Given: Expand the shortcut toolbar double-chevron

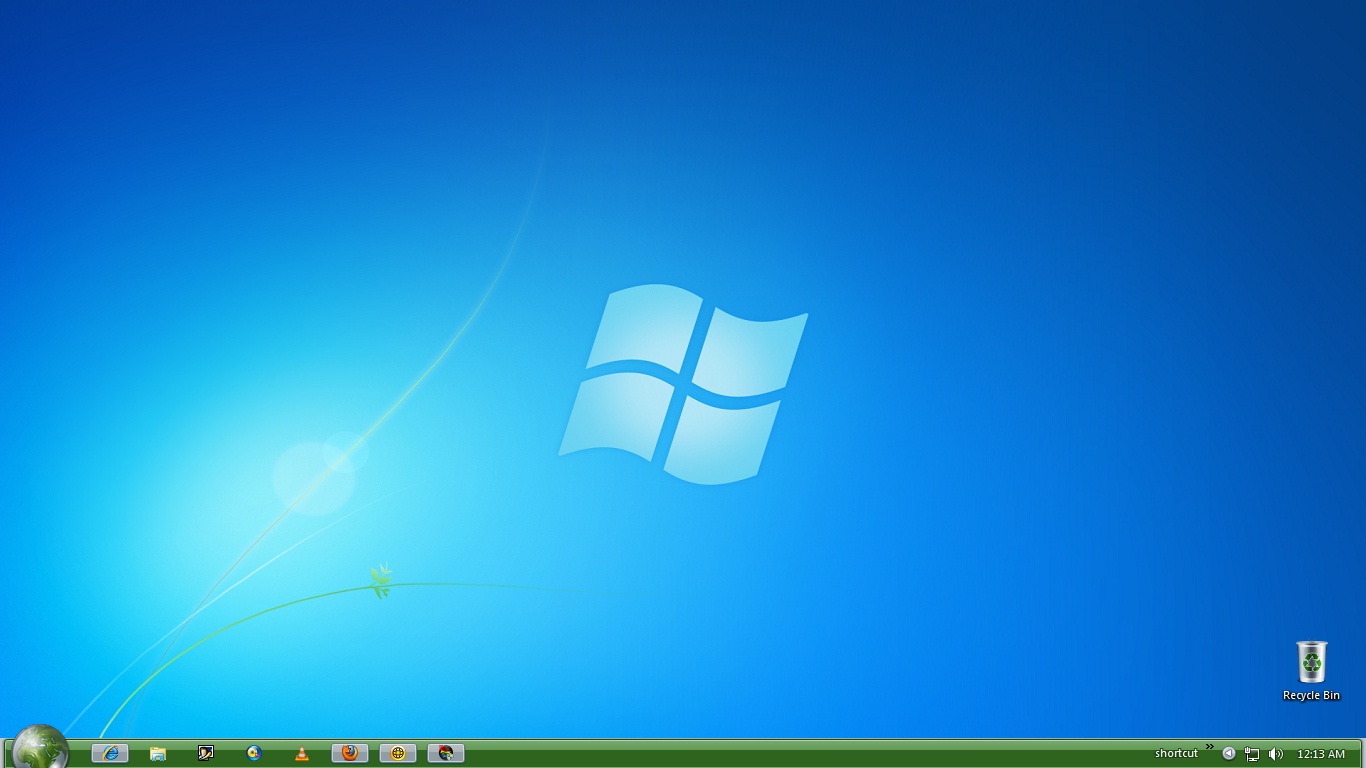Looking at the screenshot, I should [1209, 747].
